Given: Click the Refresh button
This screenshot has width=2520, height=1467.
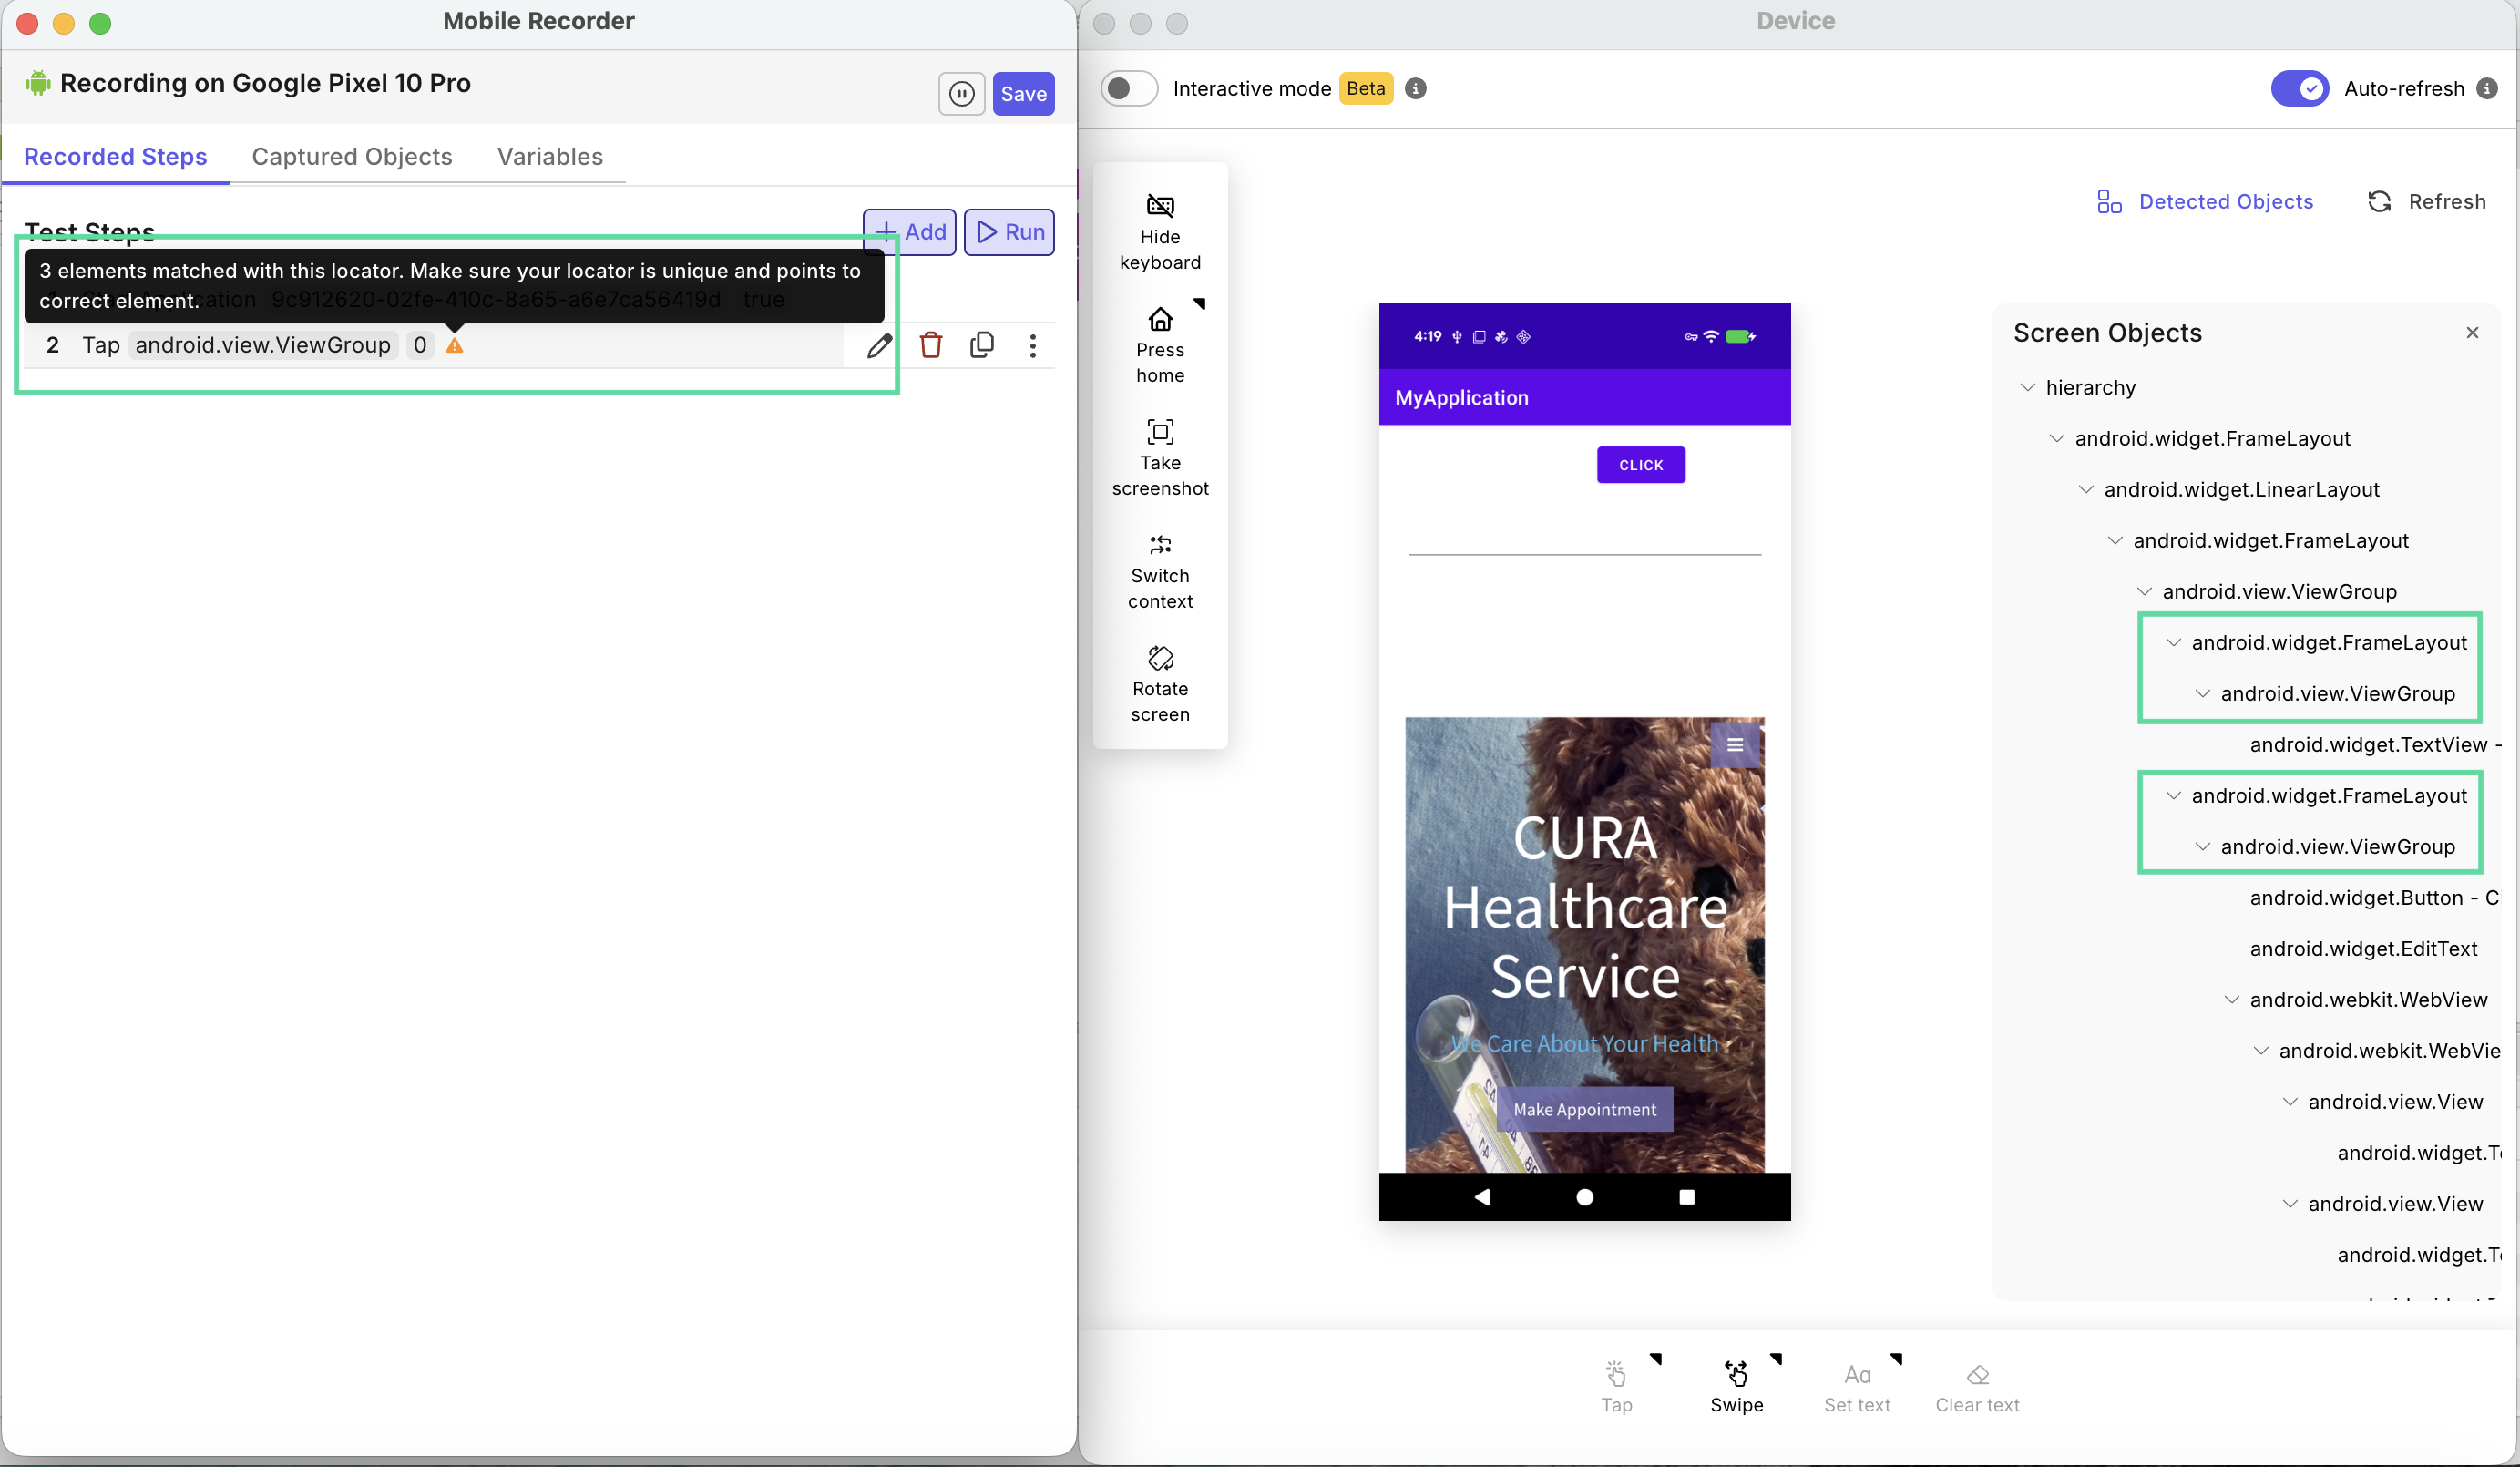Looking at the screenshot, I should [2427, 202].
